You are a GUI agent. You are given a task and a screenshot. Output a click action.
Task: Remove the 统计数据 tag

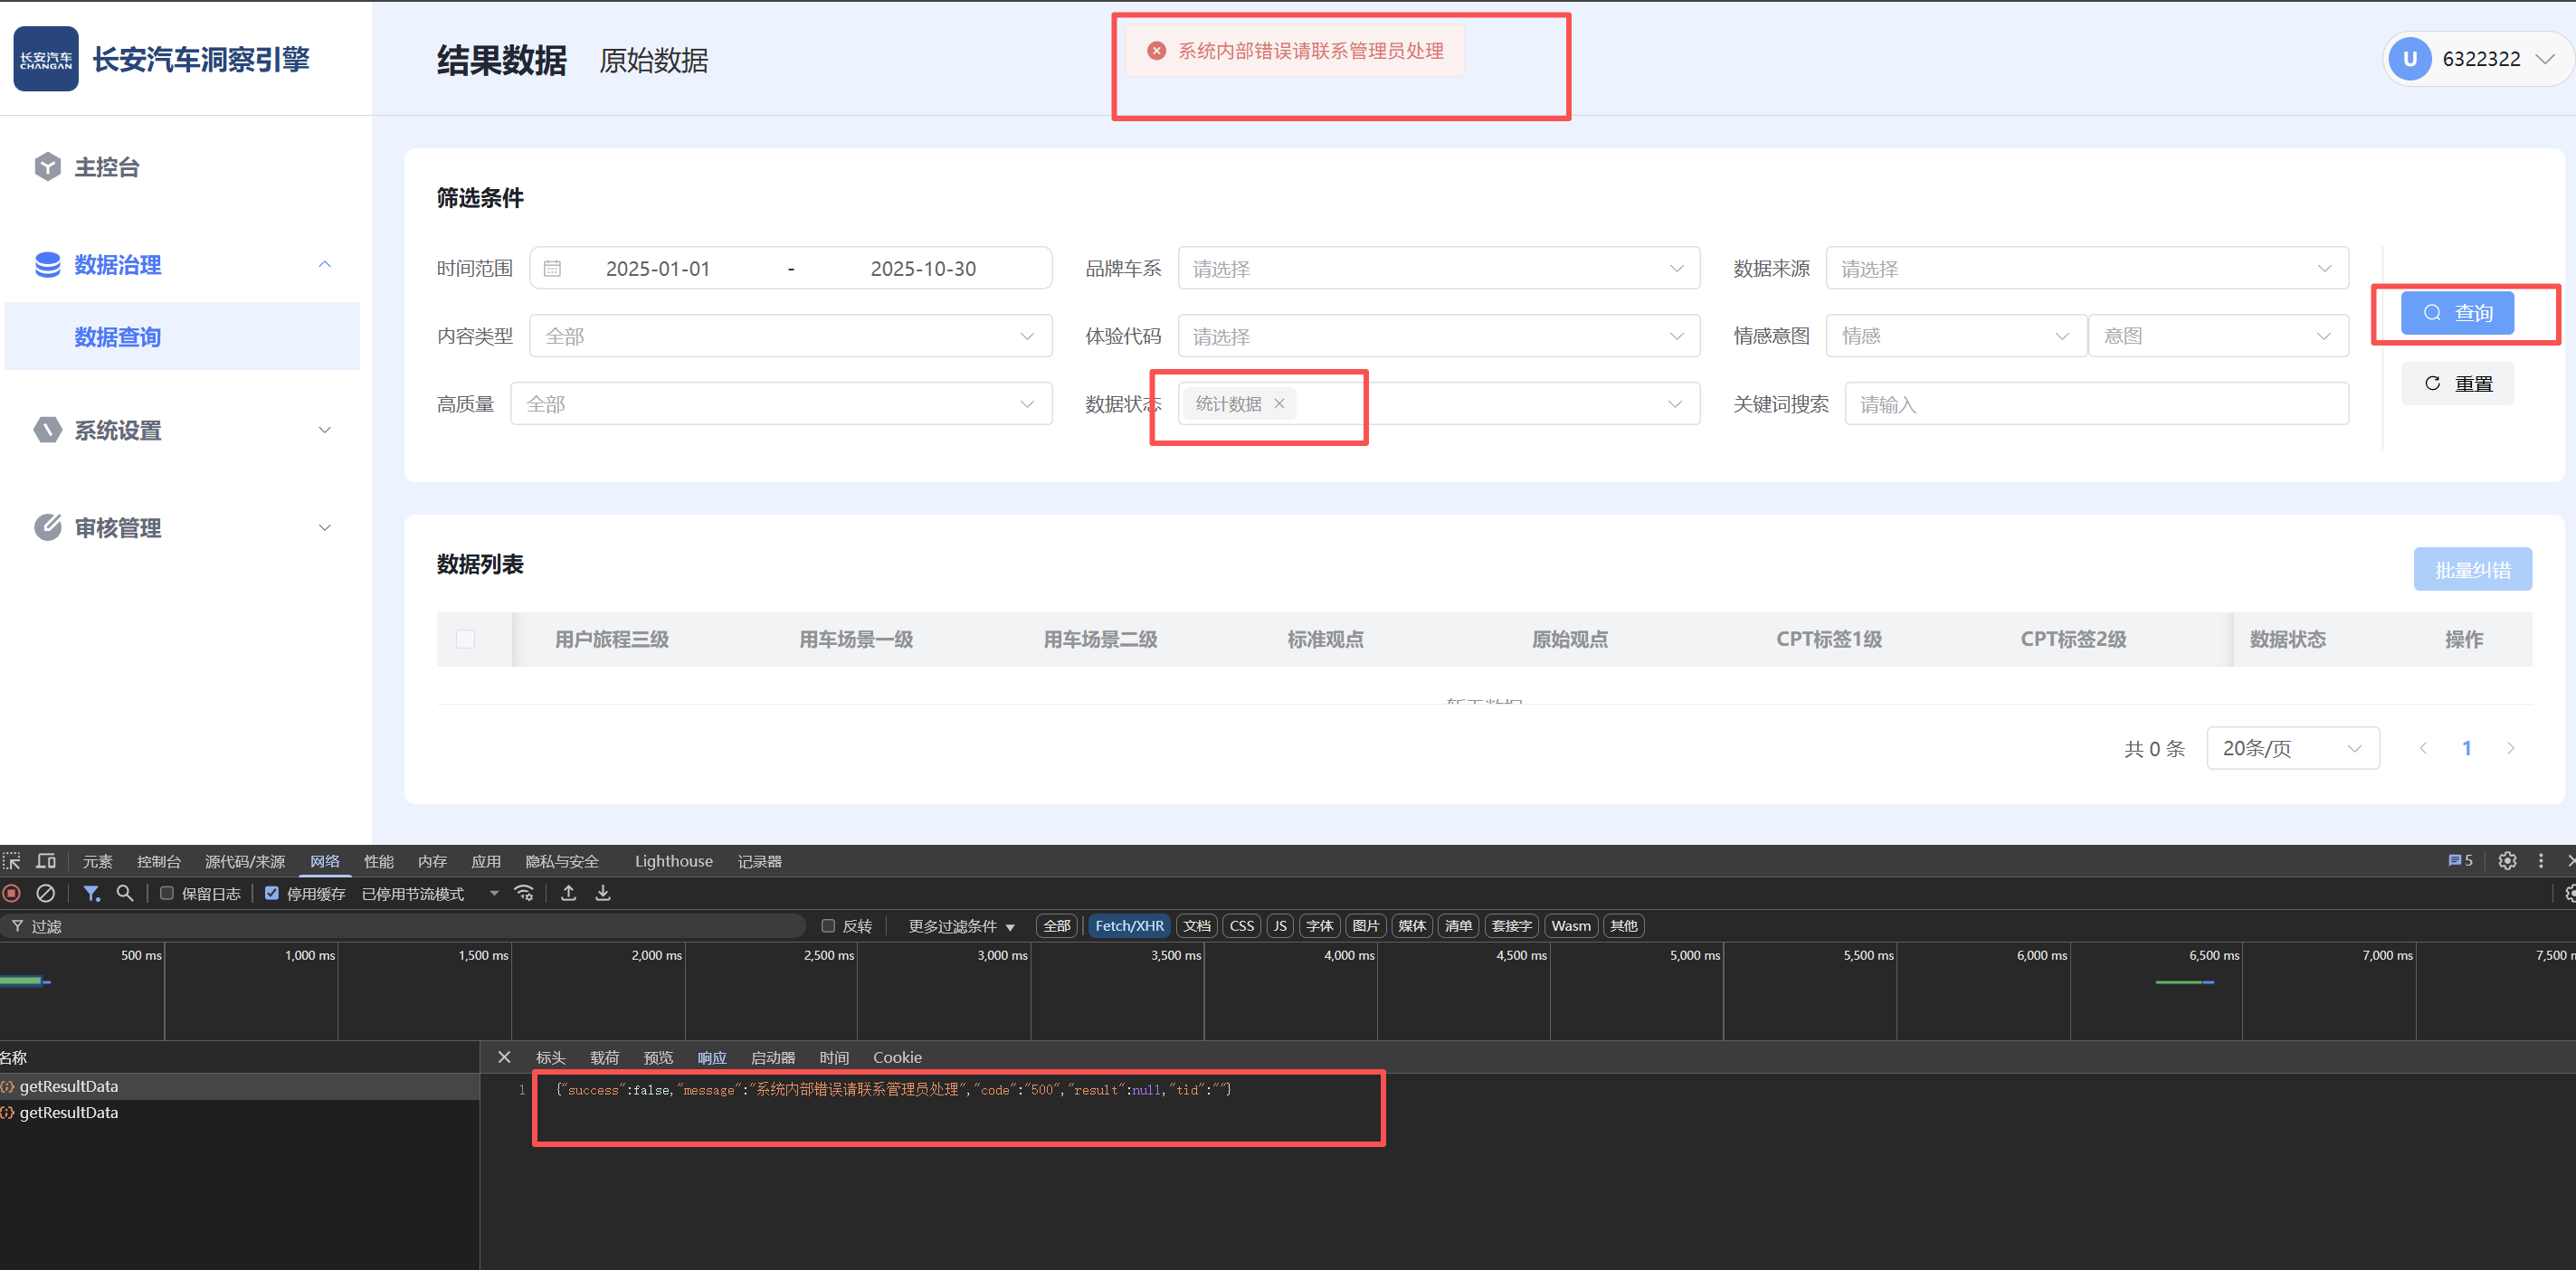(1279, 404)
